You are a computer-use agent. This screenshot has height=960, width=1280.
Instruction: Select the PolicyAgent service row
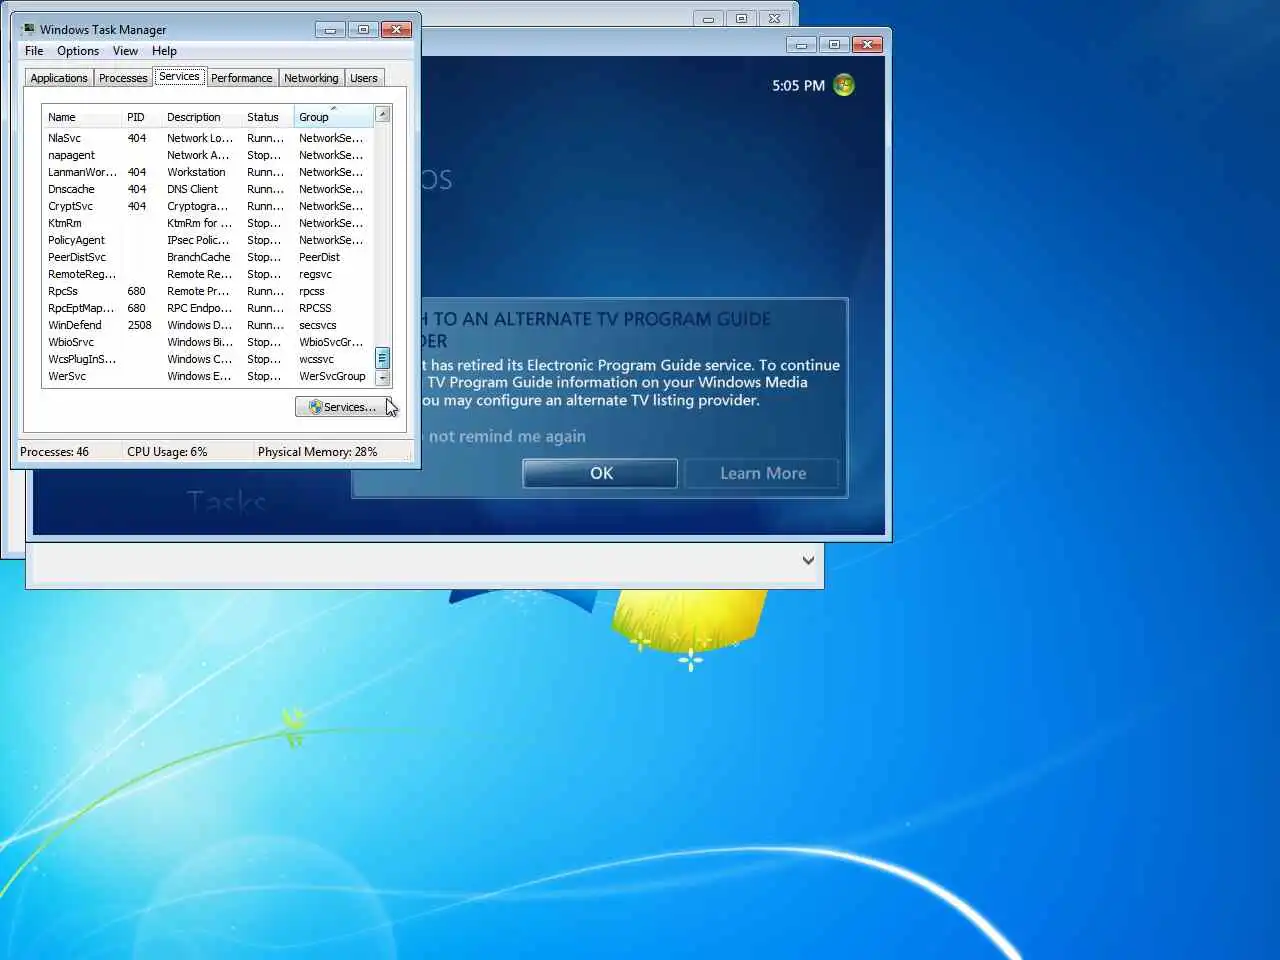pos(207,240)
